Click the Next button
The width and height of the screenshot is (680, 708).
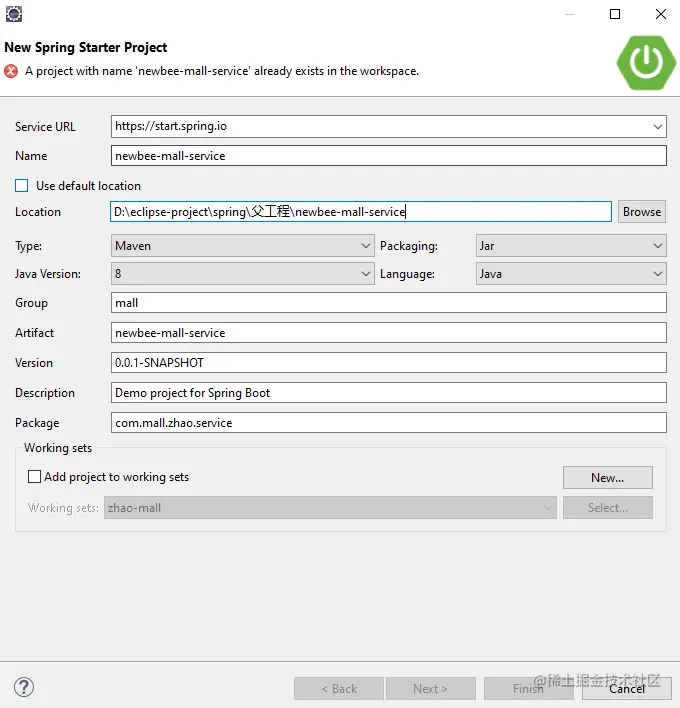(431, 689)
